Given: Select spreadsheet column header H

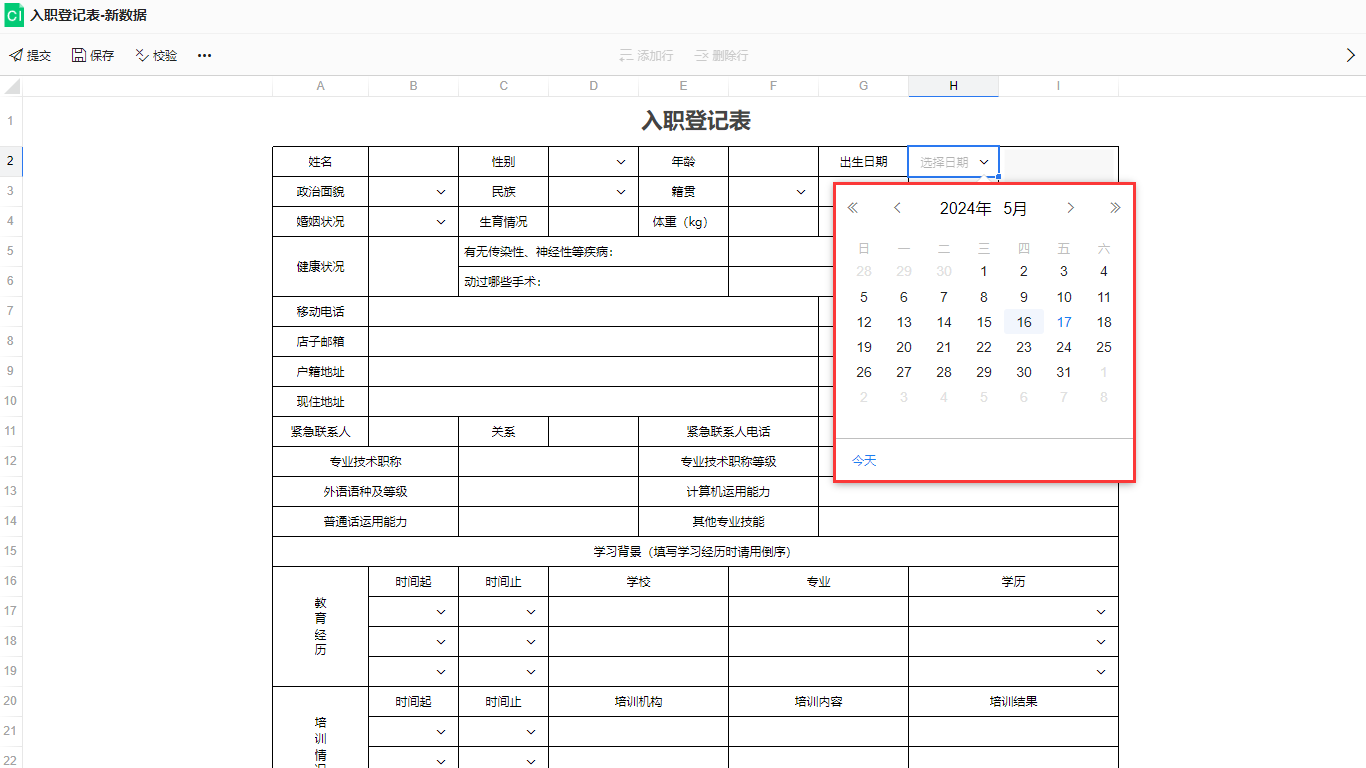Looking at the screenshot, I should tap(952, 86).
